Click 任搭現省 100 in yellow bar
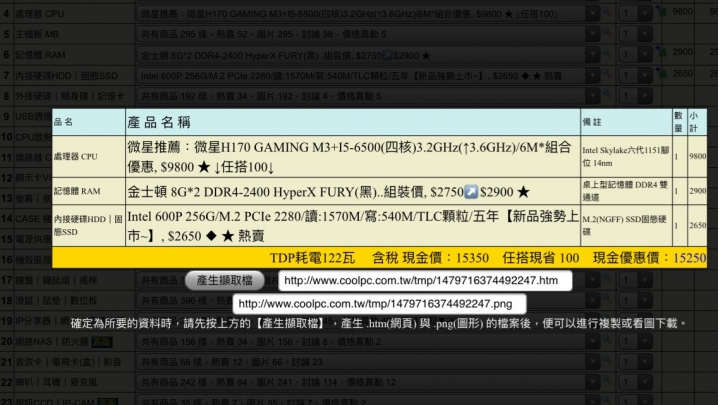Viewport: 720px width, 405px height. (540, 258)
